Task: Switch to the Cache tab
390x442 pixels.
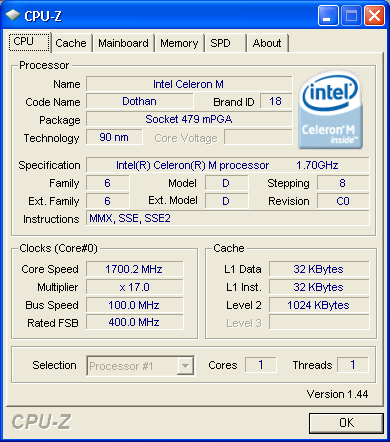Action: coord(71,43)
